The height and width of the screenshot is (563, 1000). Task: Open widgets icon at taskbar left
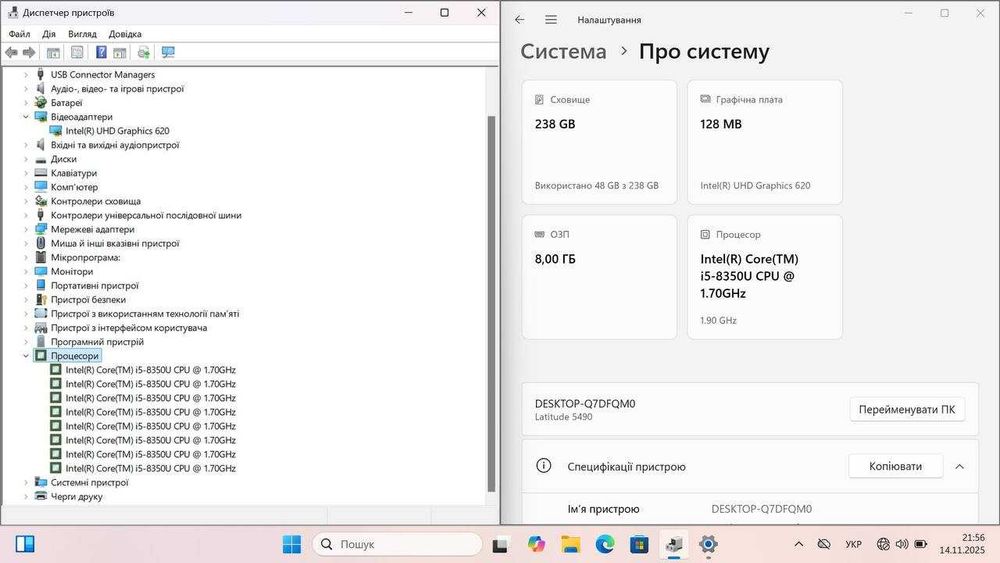click(25, 544)
